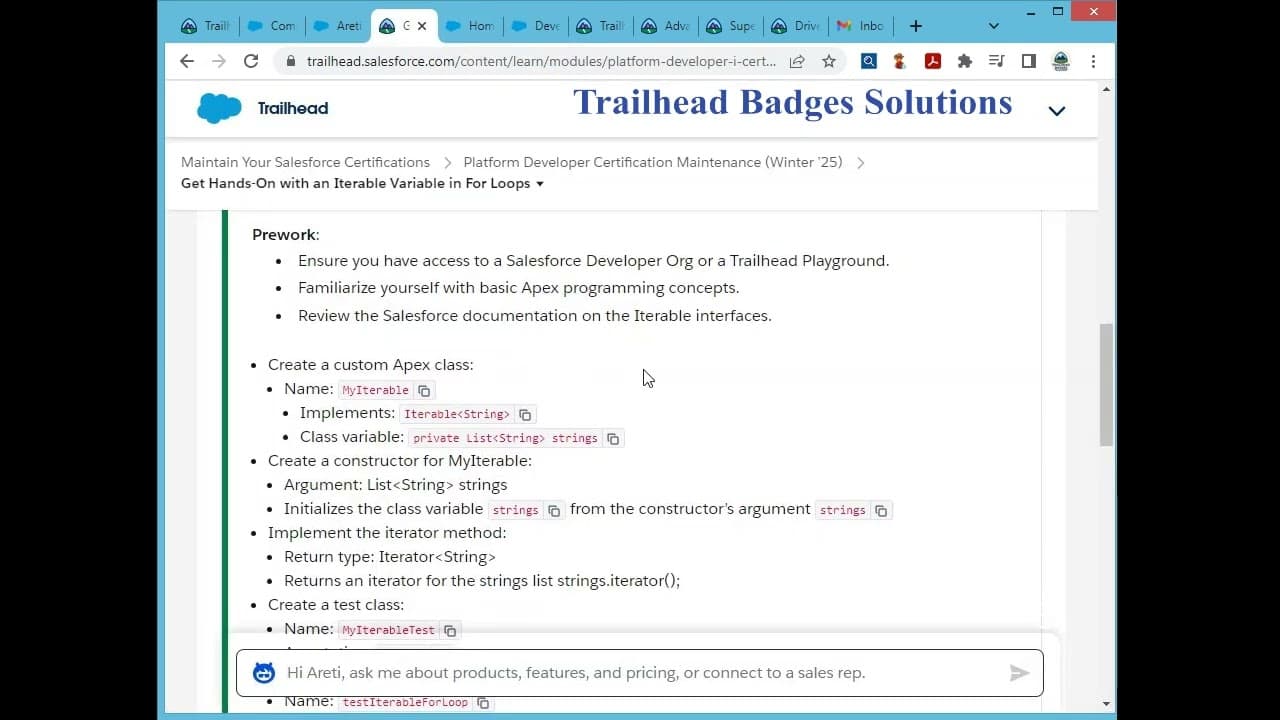View site information via the lock icon
The width and height of the screenshot is (1280, 720).
[290, 61]
